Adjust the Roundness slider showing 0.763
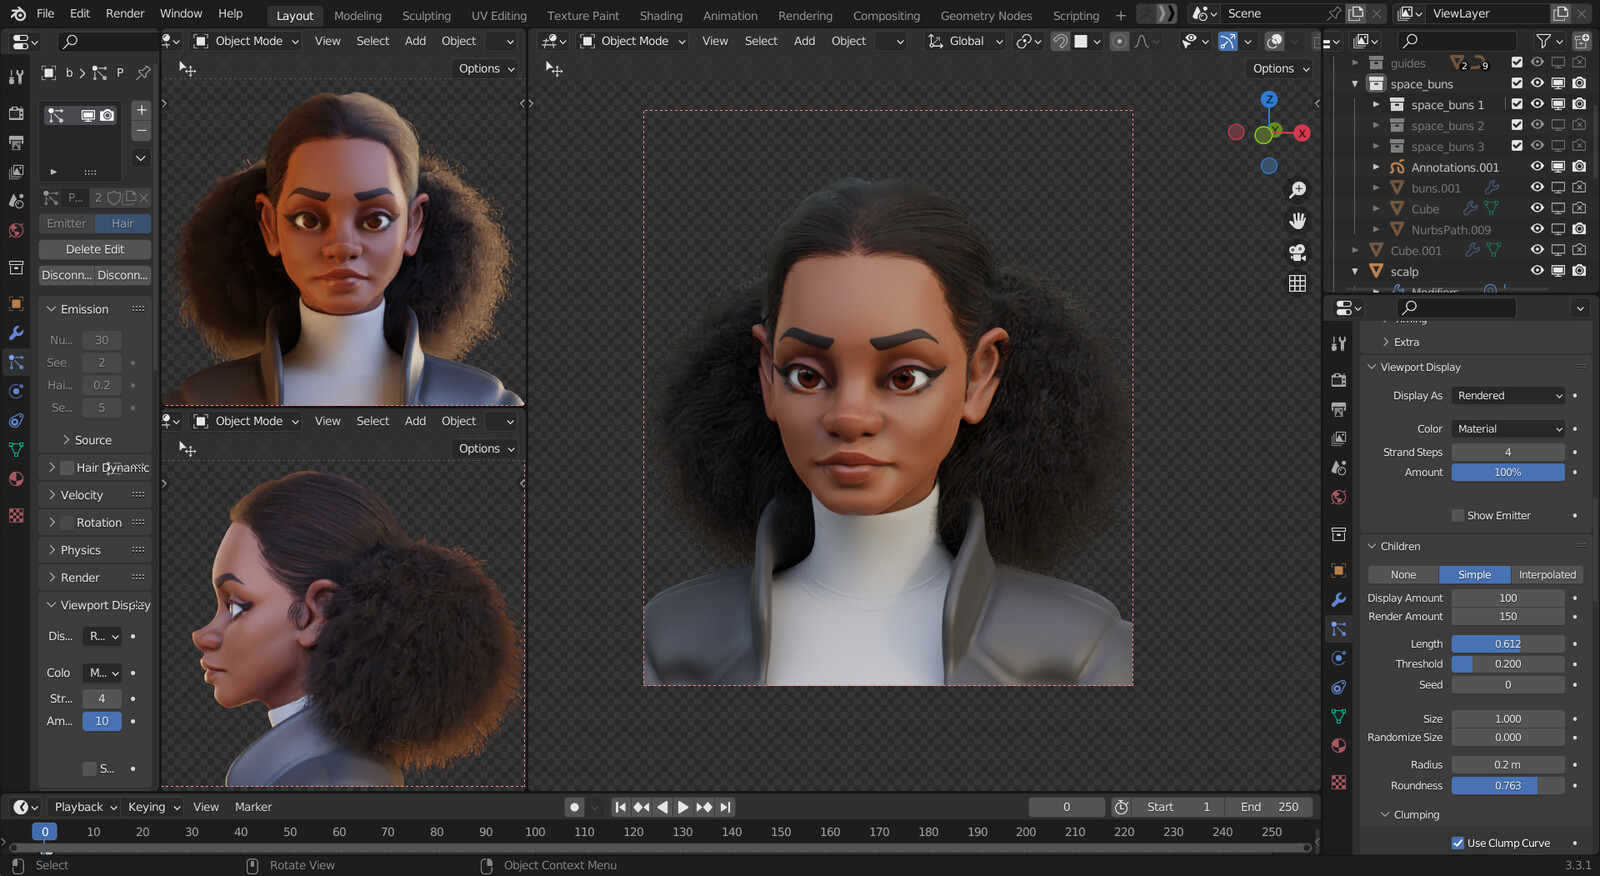This screenshot has width=1600, height=876. (1508, 786)
